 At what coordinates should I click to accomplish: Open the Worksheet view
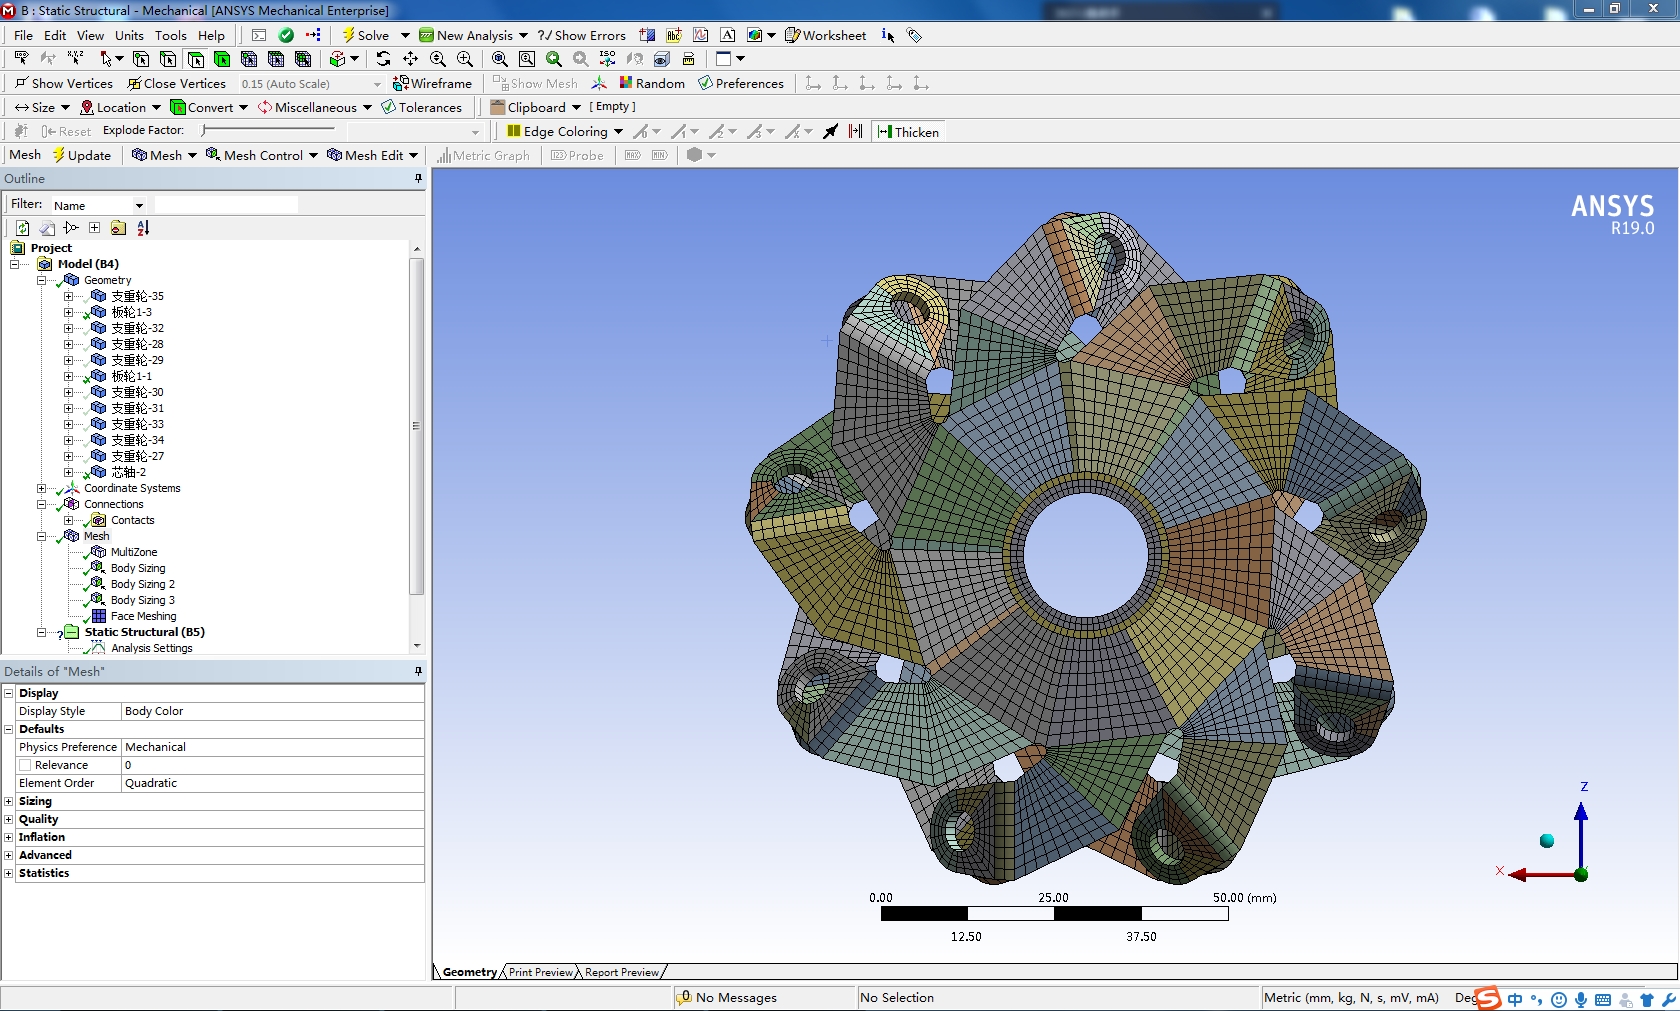(825, 35)
